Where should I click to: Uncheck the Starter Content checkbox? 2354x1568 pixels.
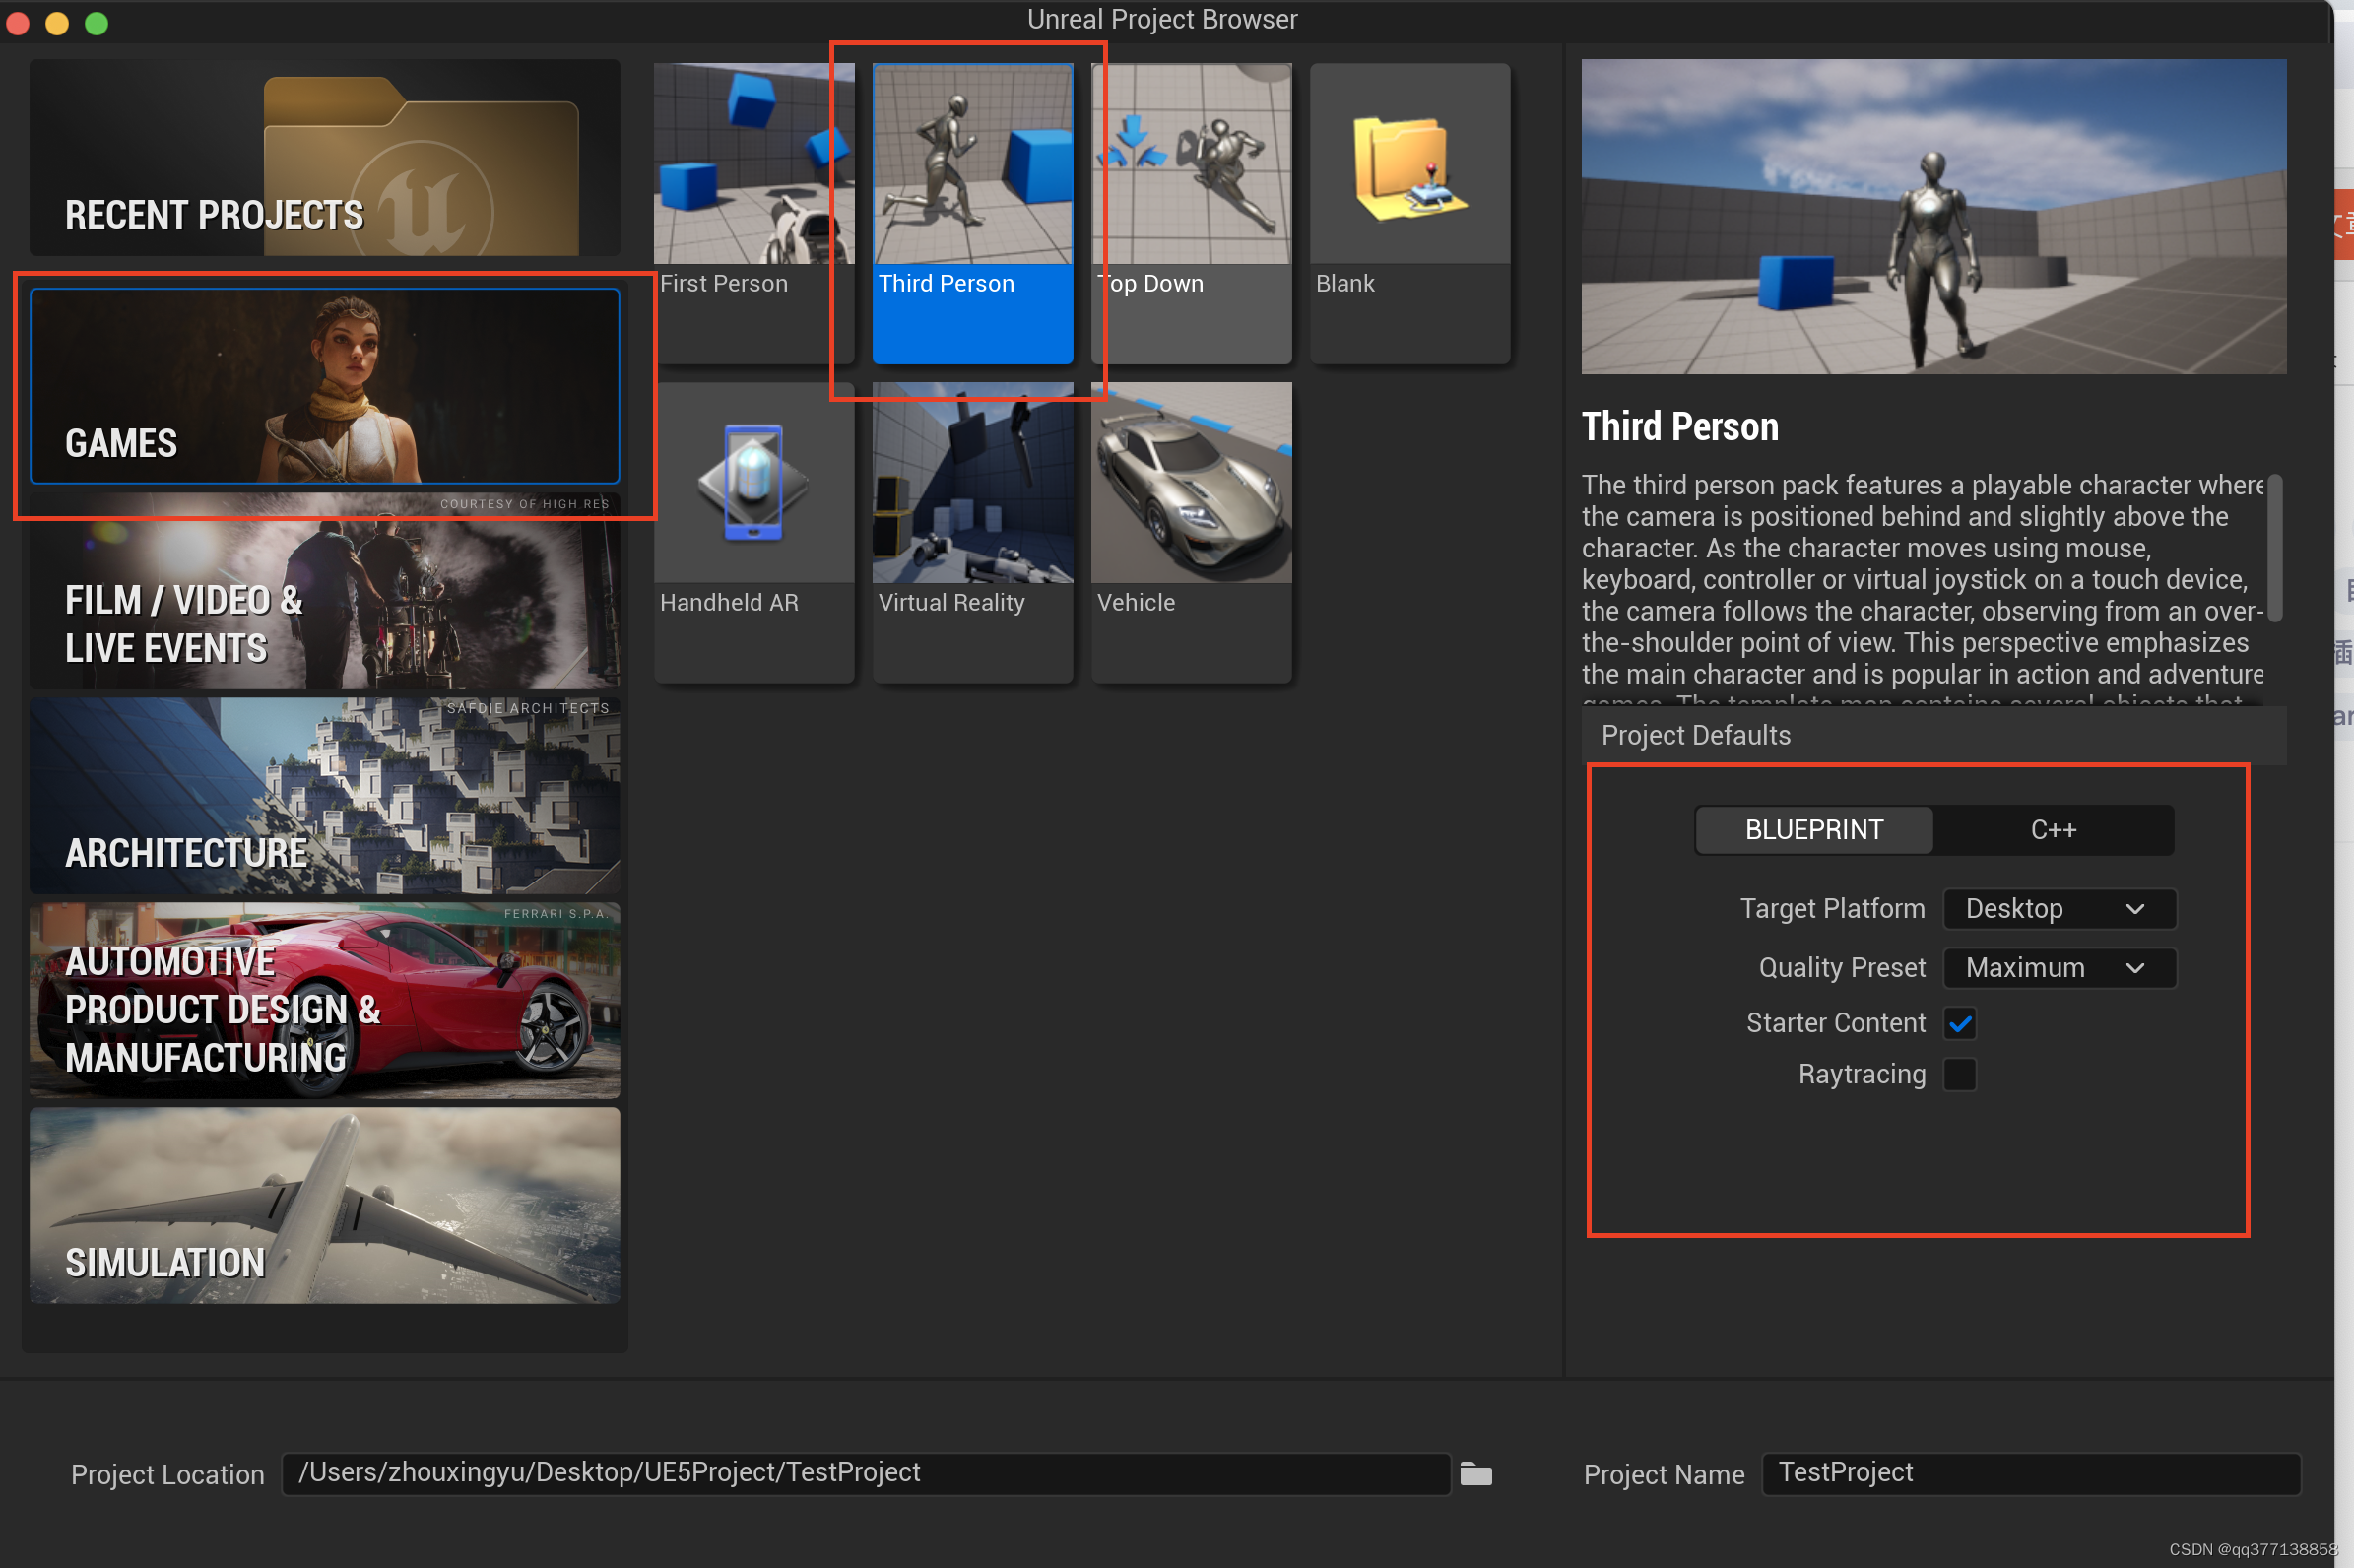tap(1959, 1023)
